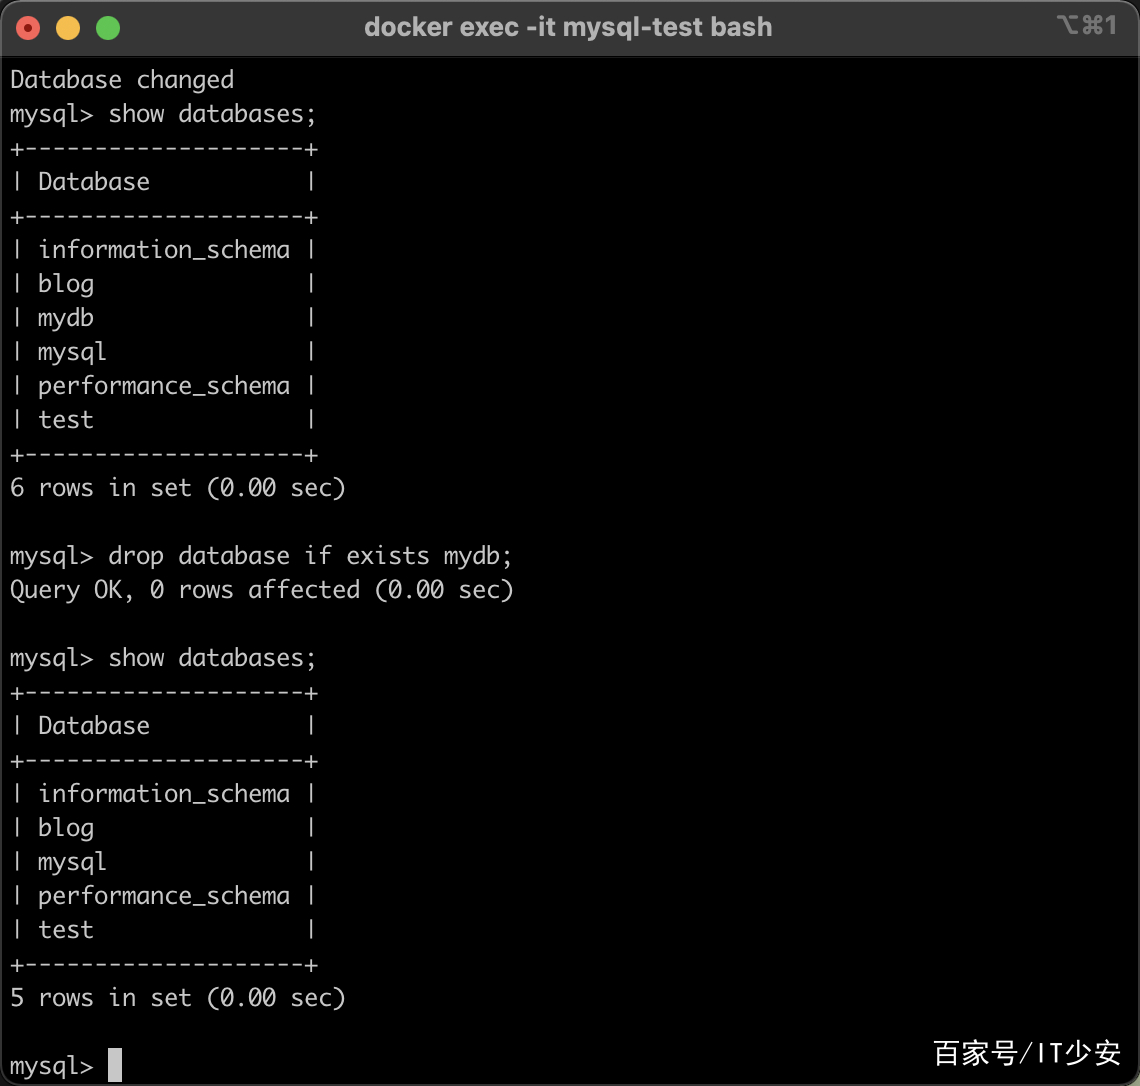Click the window title 'docker exec -it mysql-test bash'
The width and height of the screenshot is (1140, 1086).
tap(568, 28)
